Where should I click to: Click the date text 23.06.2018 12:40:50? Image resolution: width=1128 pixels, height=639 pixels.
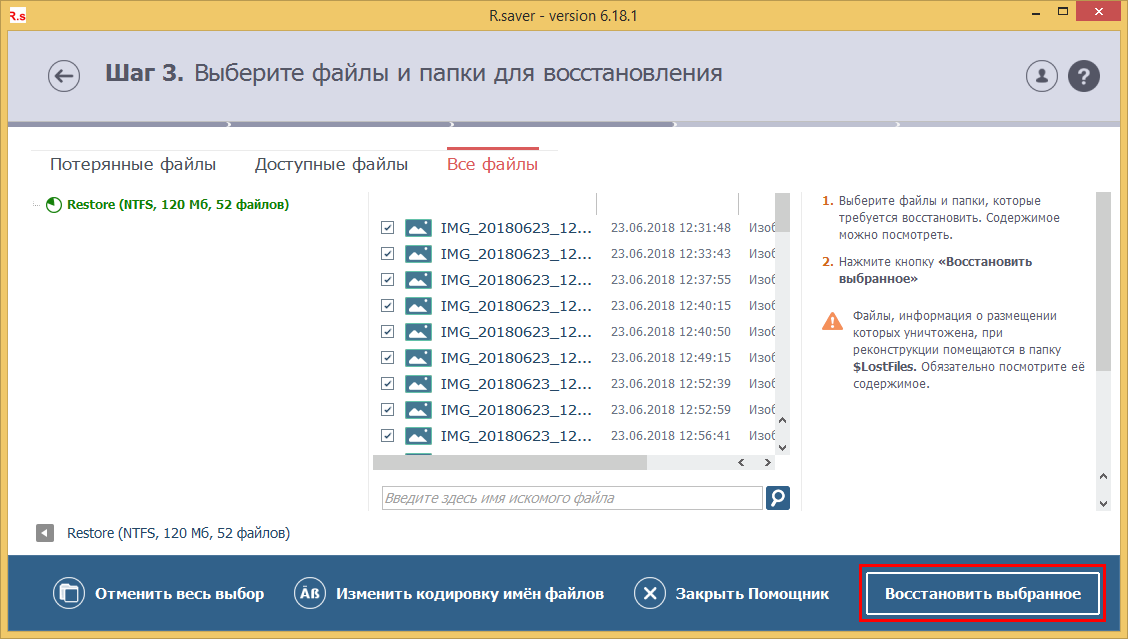670,332
